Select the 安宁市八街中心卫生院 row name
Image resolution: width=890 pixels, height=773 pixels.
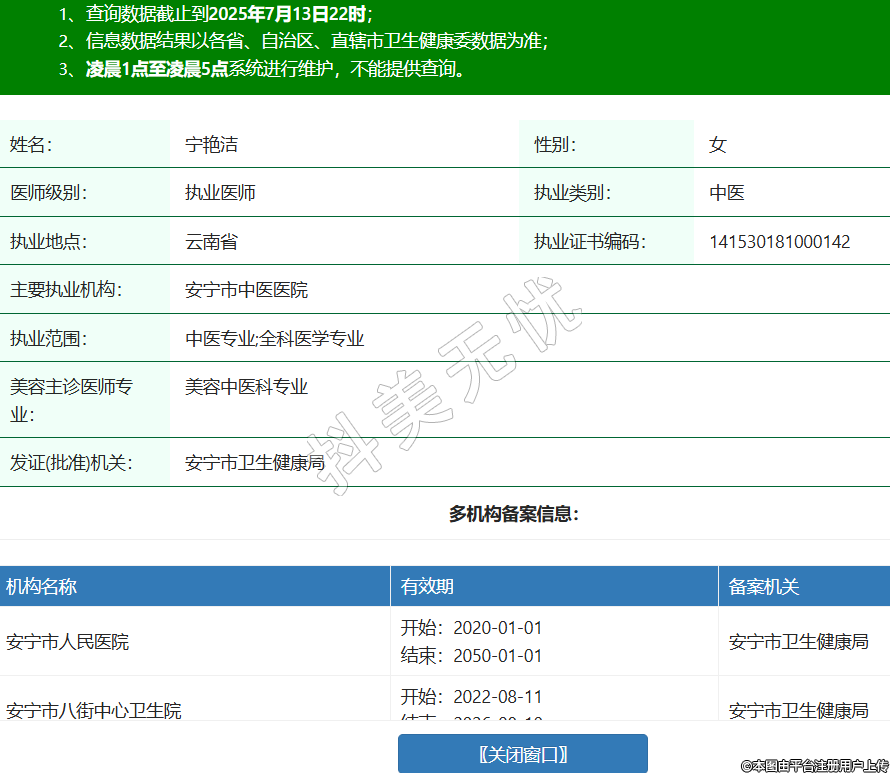[x=94, y=710]
